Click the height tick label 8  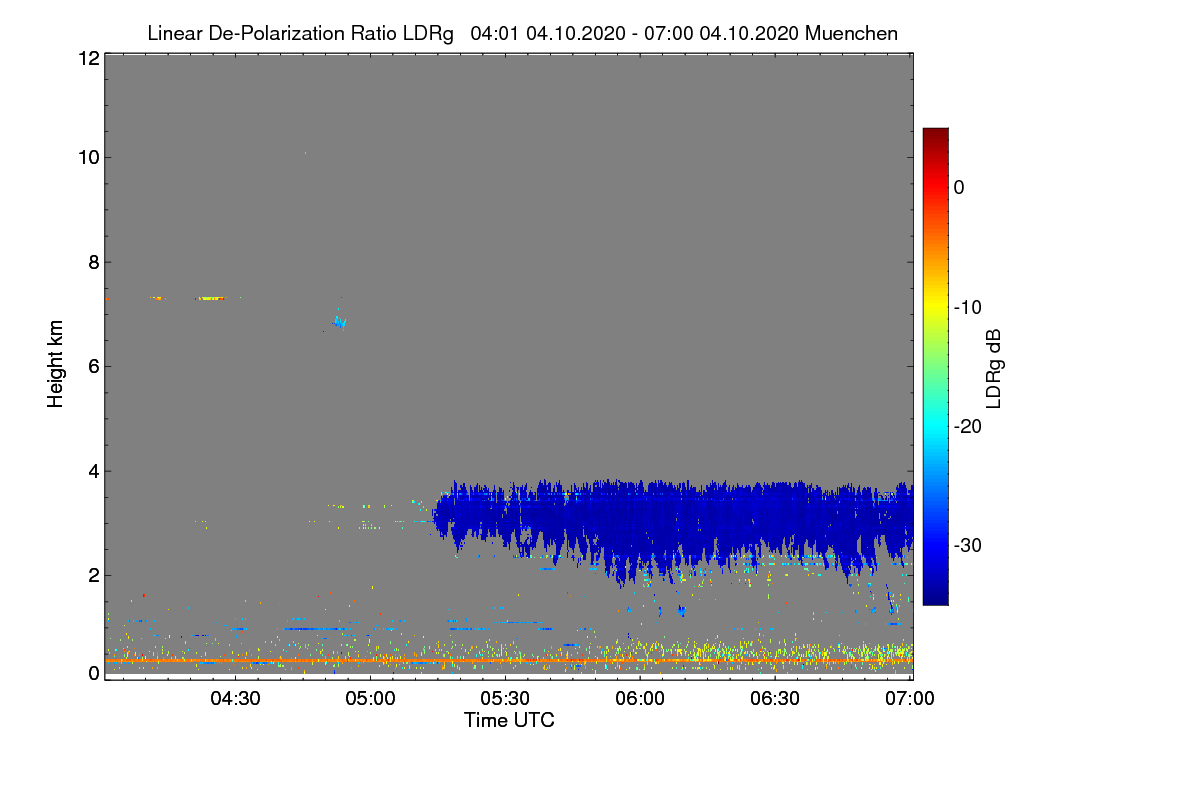coord(93,262)
